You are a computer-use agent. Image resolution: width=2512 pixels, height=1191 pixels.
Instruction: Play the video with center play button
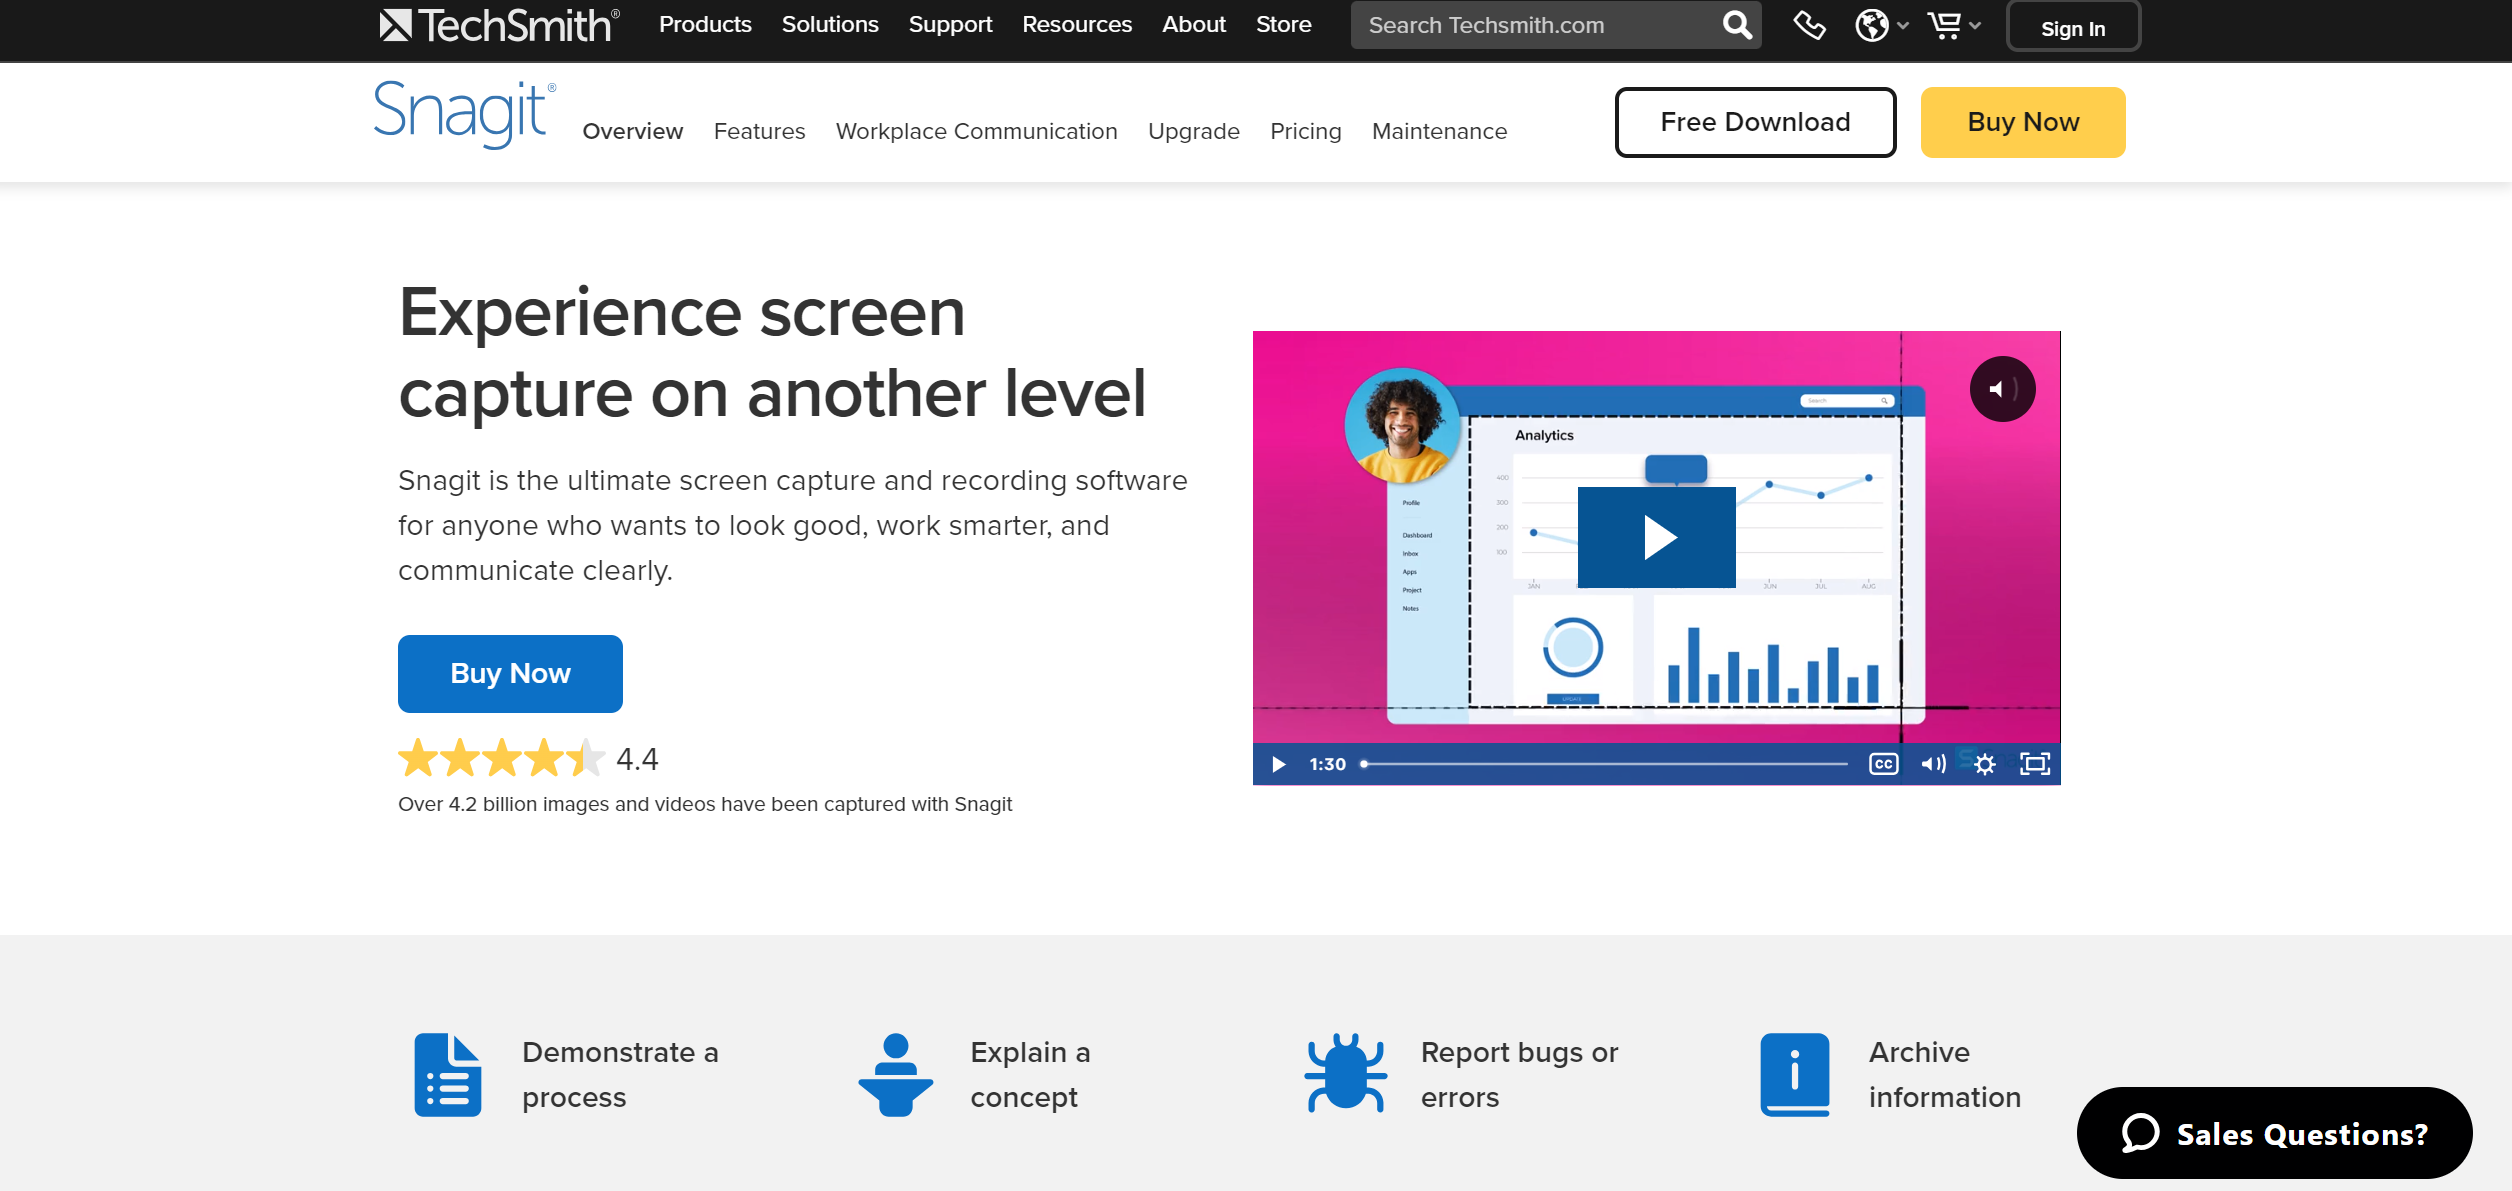(1657, 537)
